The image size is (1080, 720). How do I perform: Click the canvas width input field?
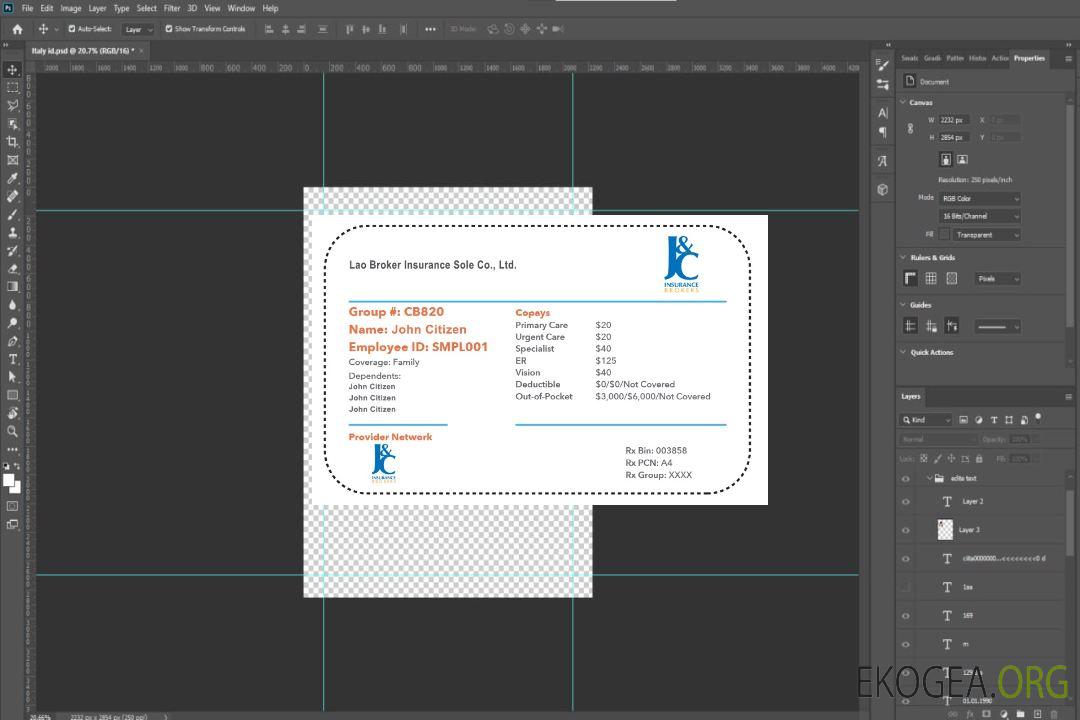point(953,120)
